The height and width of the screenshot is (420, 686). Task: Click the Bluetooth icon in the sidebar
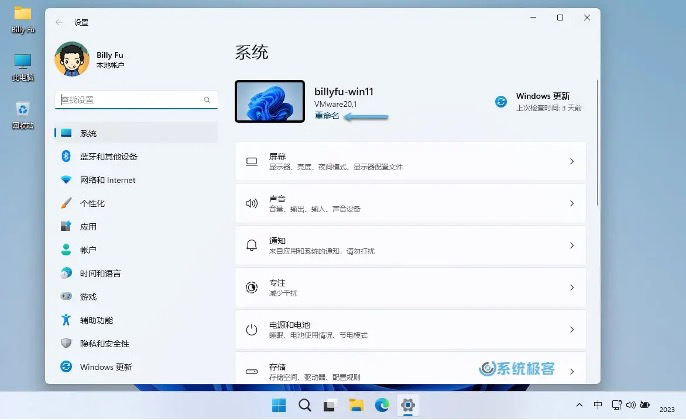(x=67, y=156)
